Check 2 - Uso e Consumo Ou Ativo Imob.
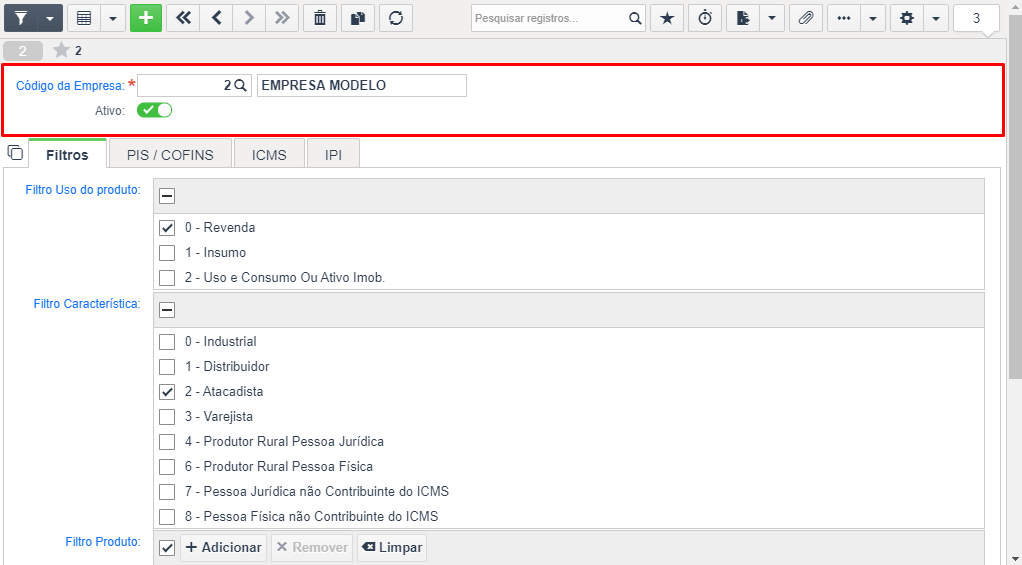1022x565 pixels. pos(167,278)
